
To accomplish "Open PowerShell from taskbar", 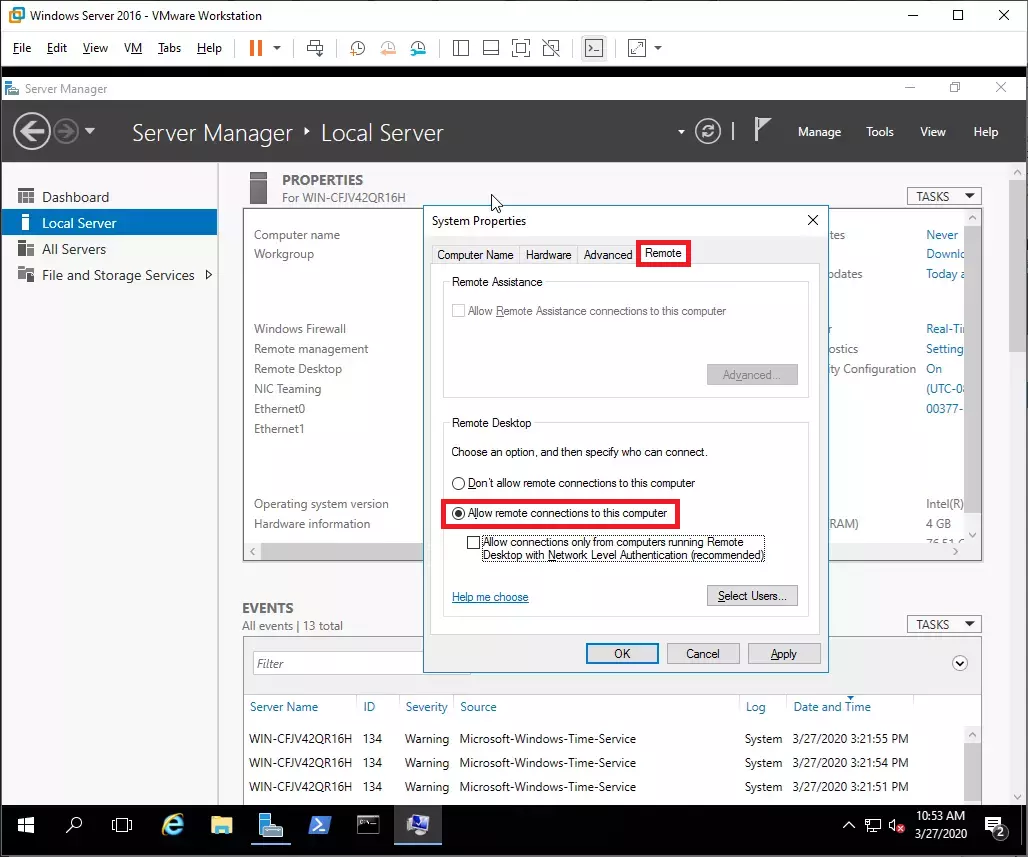I will pos(319,826).
